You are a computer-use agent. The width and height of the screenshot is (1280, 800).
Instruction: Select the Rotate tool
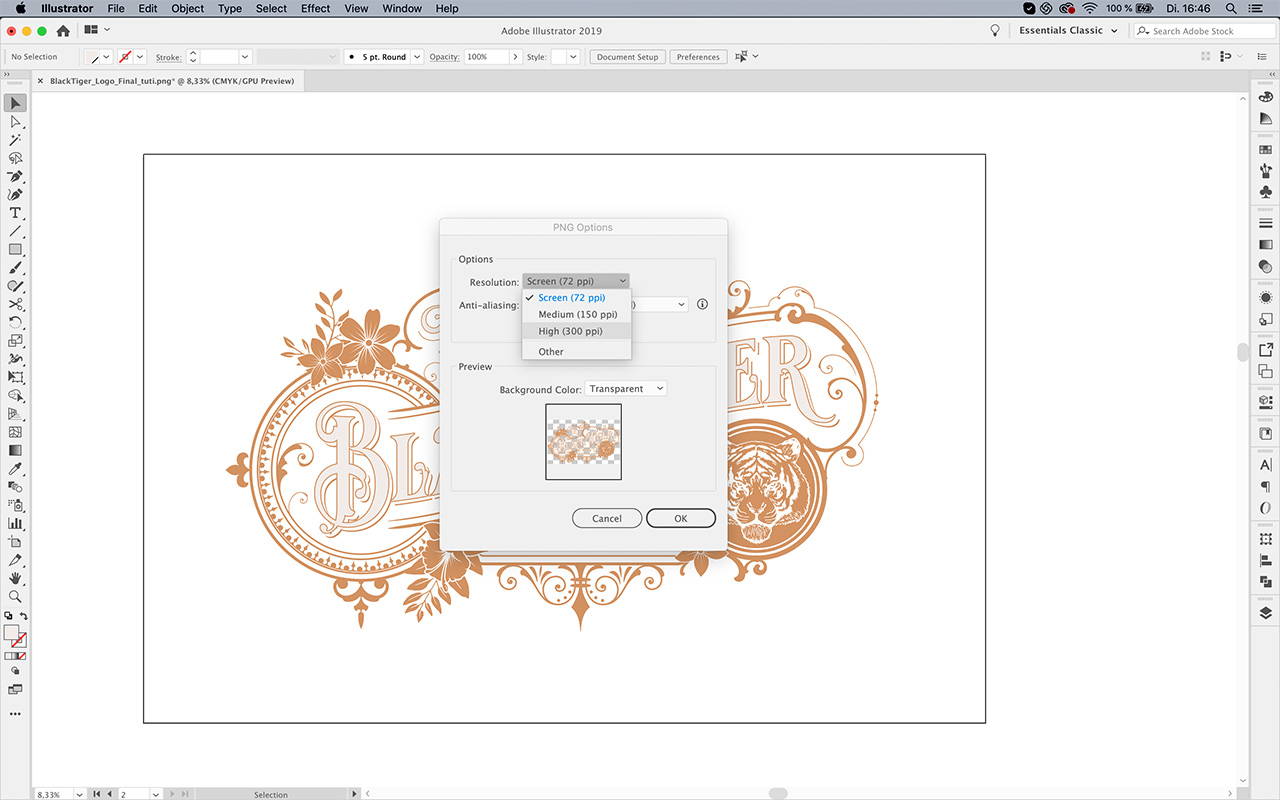[15, 322]
